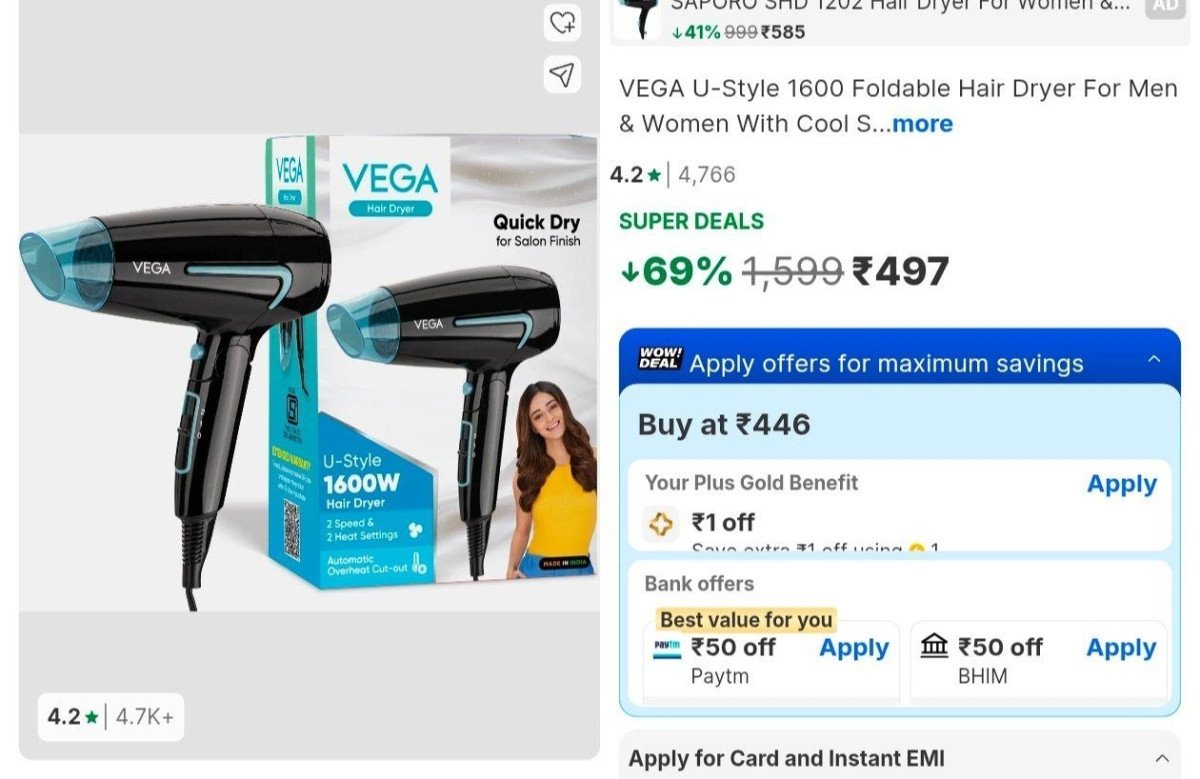Image resolution: width=1200 pixels, height=779 pixels.
Task: Click the Paytm logo icon
Action: coord(666,647)
